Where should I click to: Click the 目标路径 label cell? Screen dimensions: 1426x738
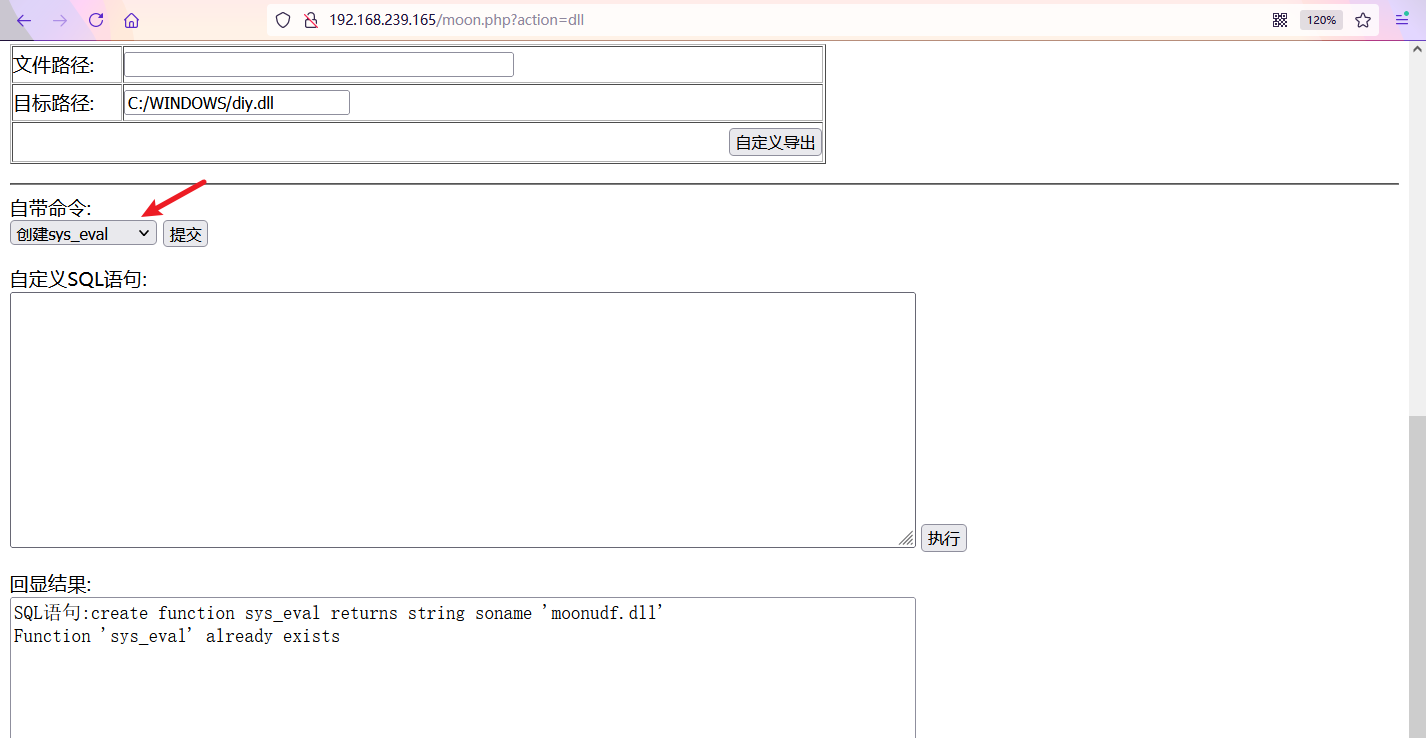pyautogui.click(x=67, y=103)
